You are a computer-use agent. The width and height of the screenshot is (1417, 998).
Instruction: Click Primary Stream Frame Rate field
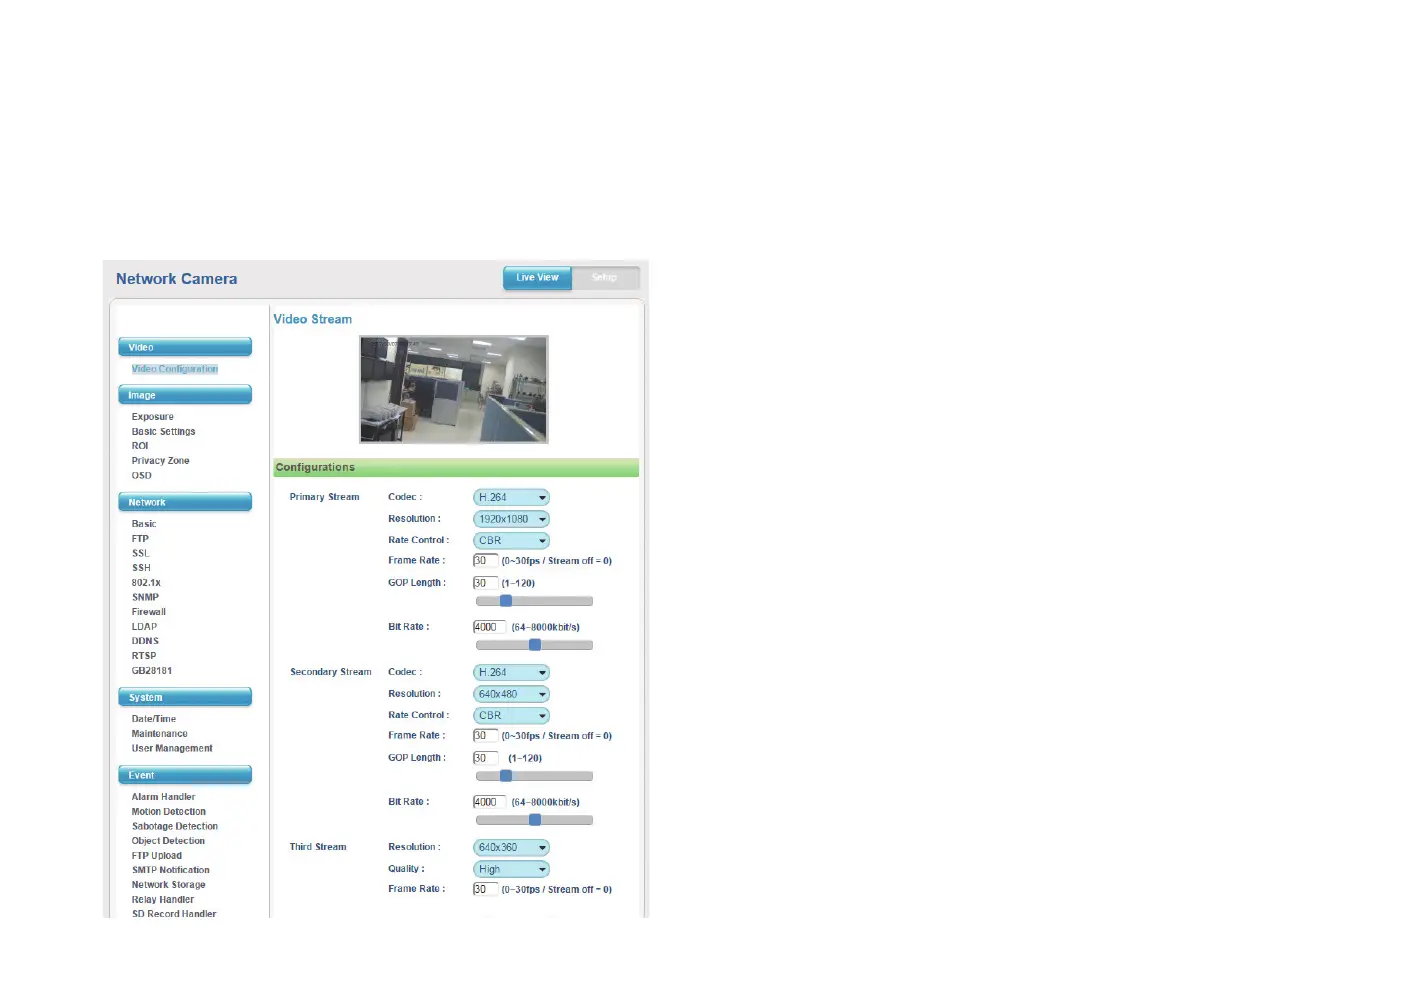tap(485, 561)
